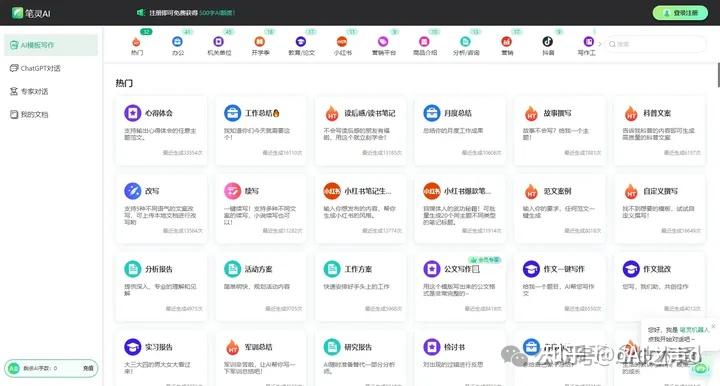
Task: Switch to the 热门 category tab
Action: (x=136, y=45)
